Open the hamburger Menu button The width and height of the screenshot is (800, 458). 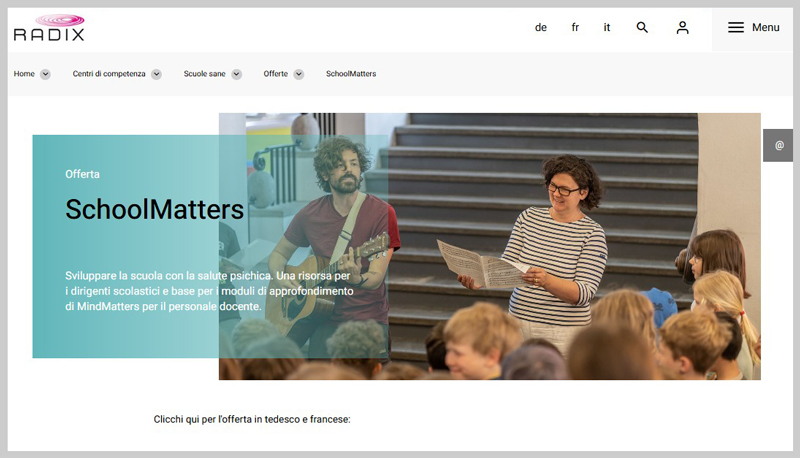tap(753, 28)
